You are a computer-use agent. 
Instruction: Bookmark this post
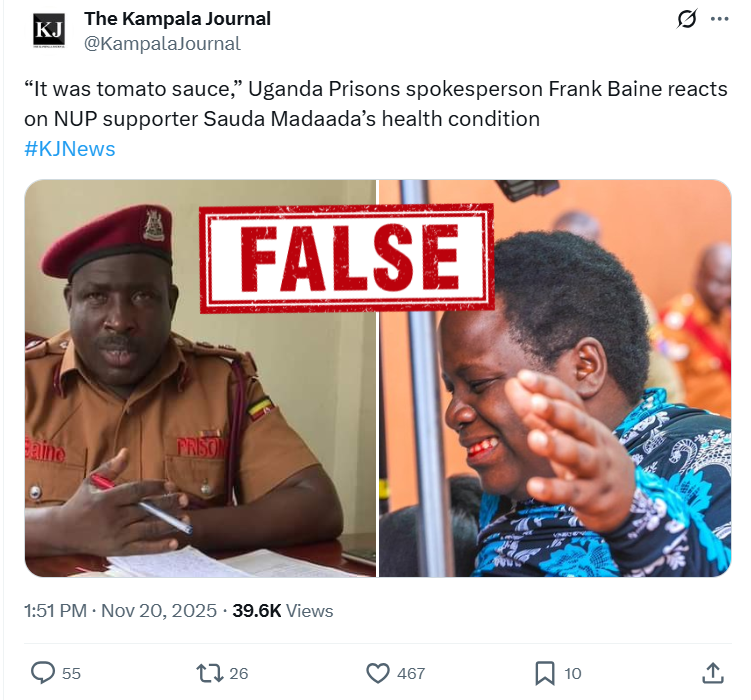pyautogui.click(x=545, y=673)
